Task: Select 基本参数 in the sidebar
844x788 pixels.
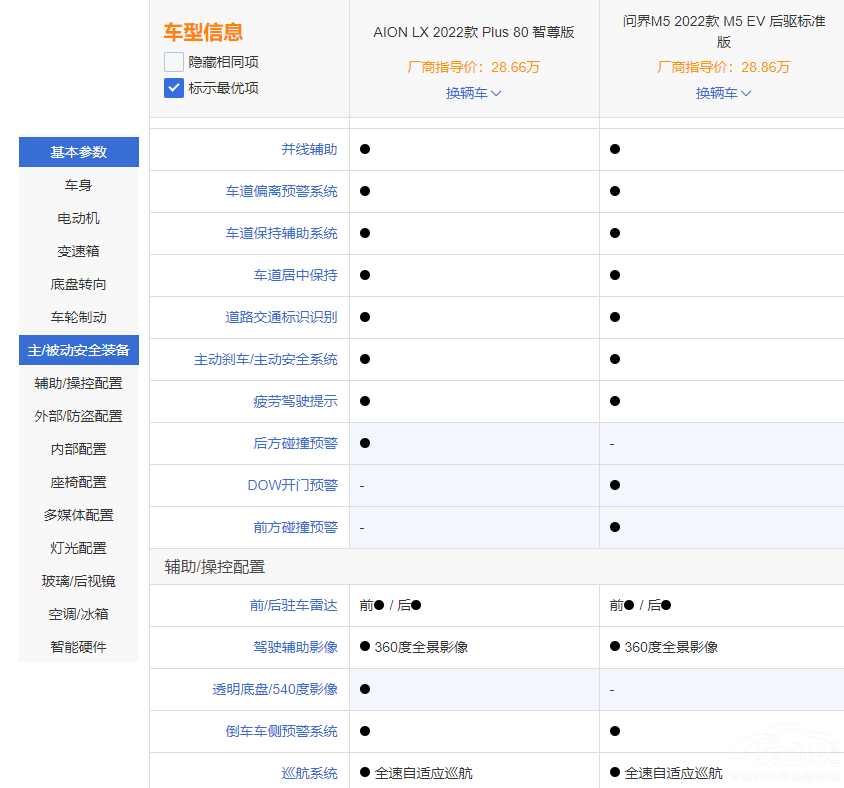Action: click(79, 152)
